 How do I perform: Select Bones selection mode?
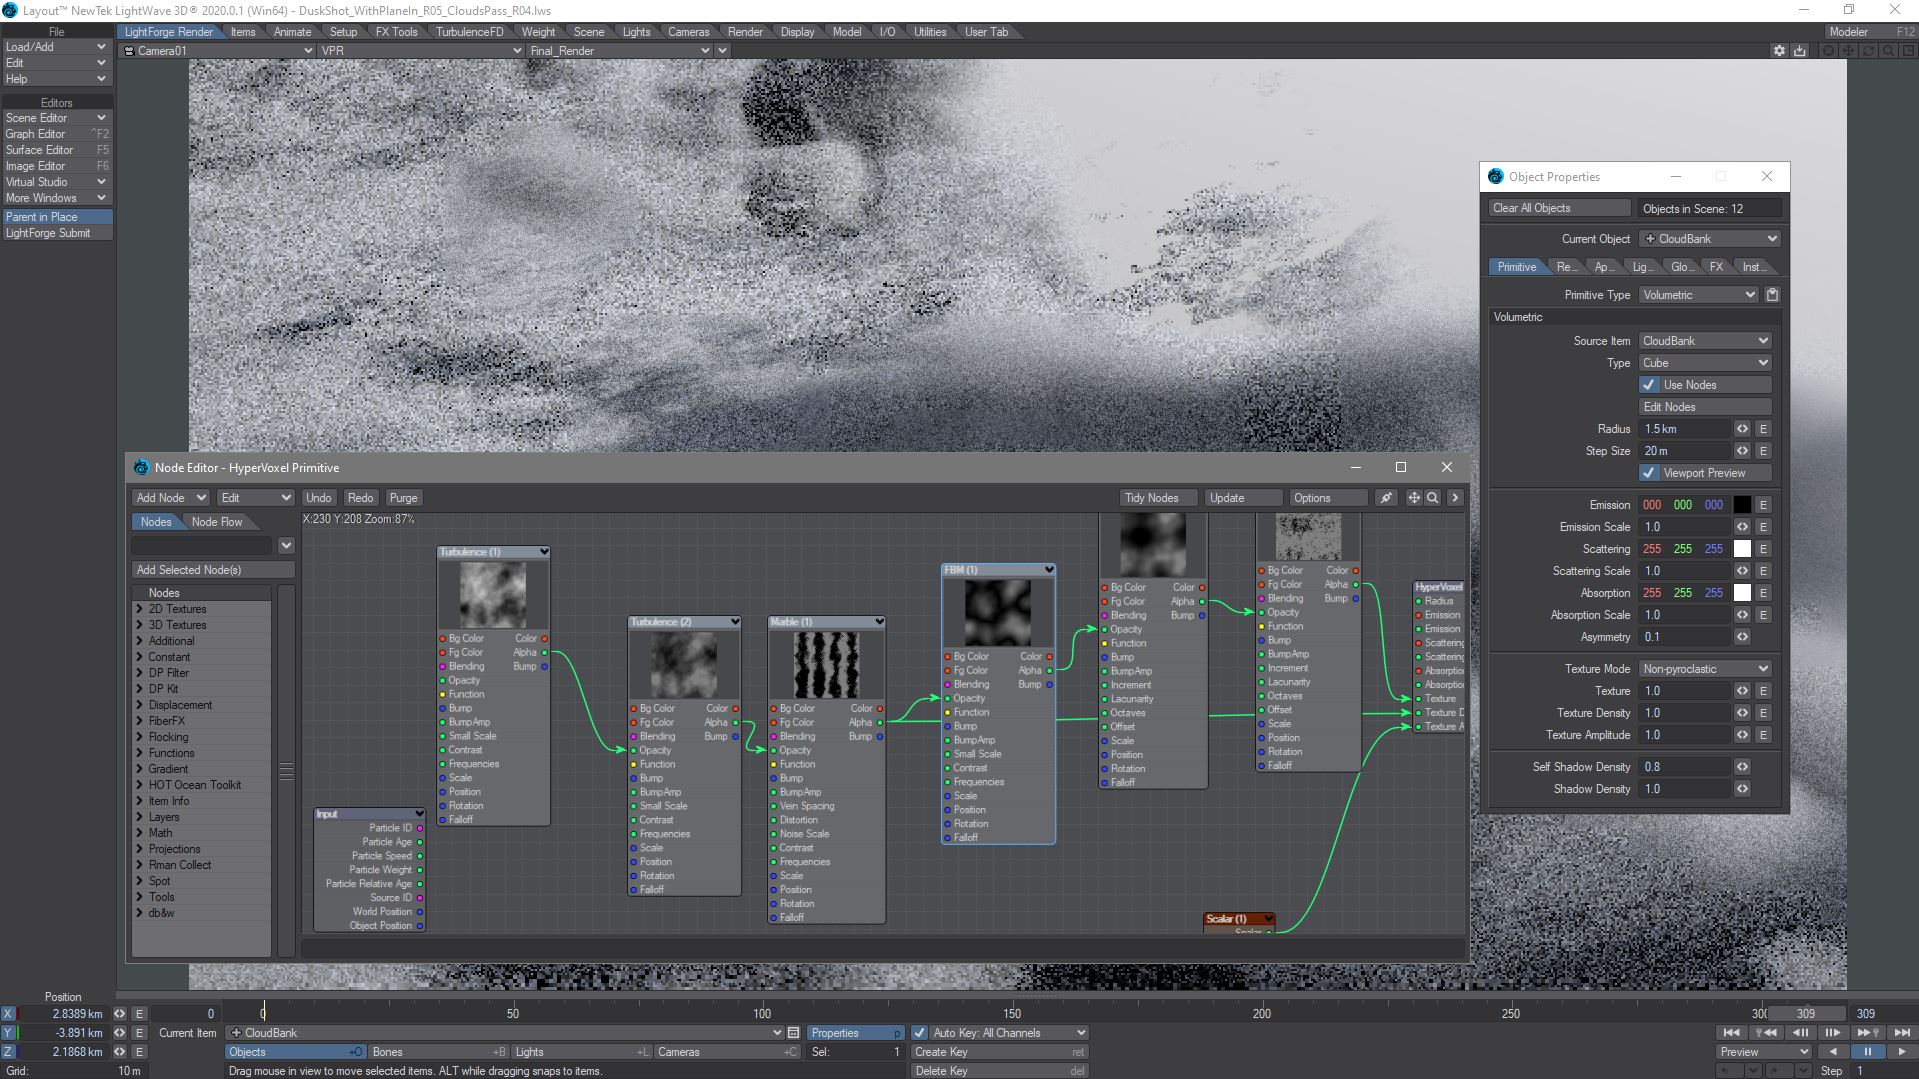439,1052
